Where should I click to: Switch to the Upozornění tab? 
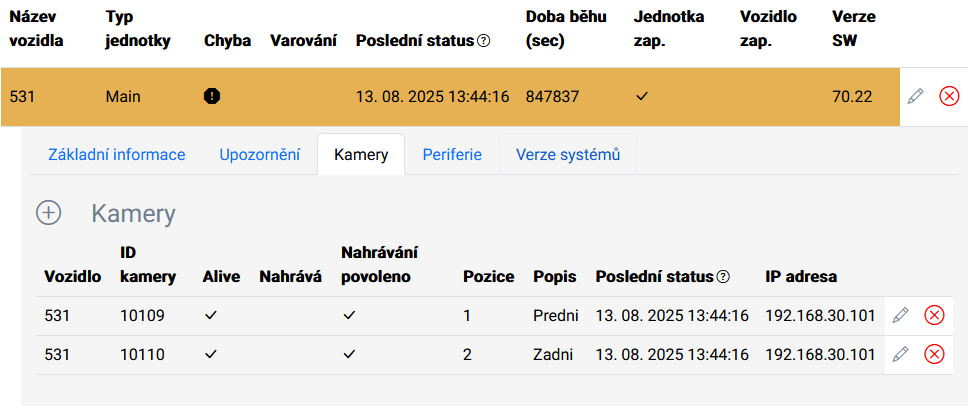click(x=260, y=154)
